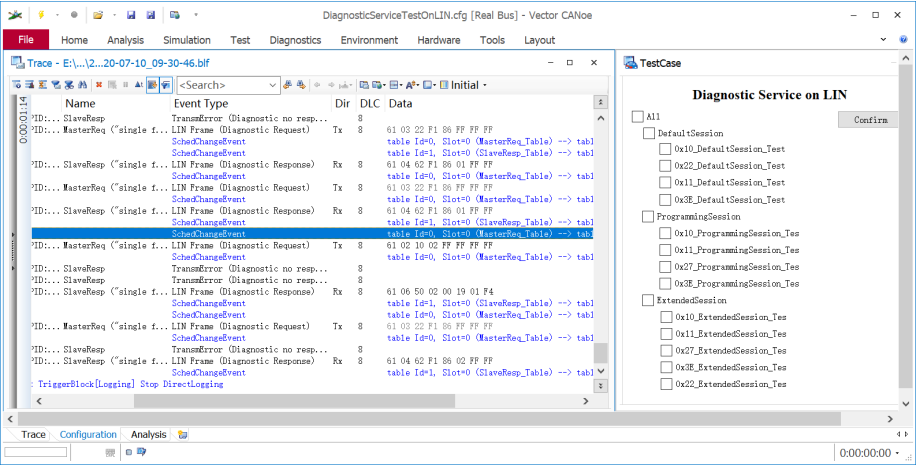The width and height of the screenshot is (917, 466).
Task: Enable the 0x22_ExtendedSession_Tes checkbox
Action: pyautogui.click(x=666, y=384)
